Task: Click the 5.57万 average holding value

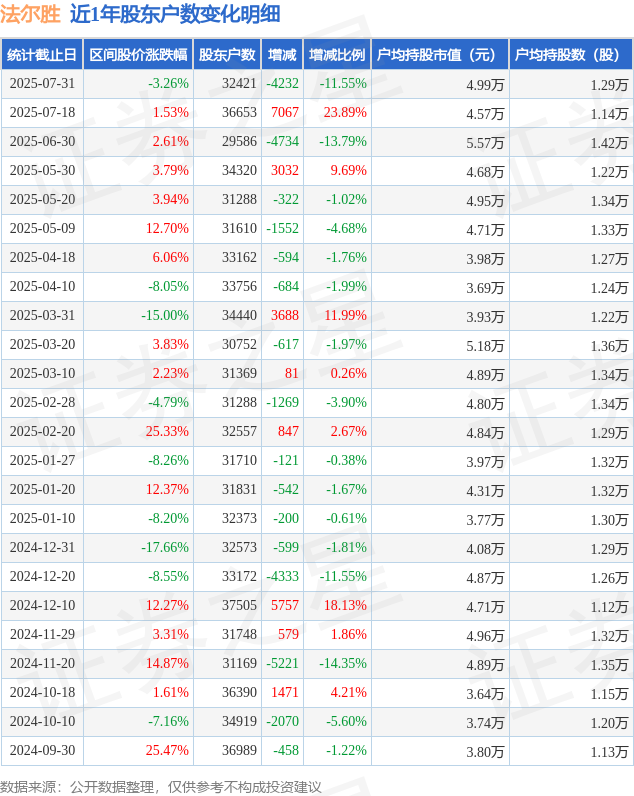Action: point(485,142)
